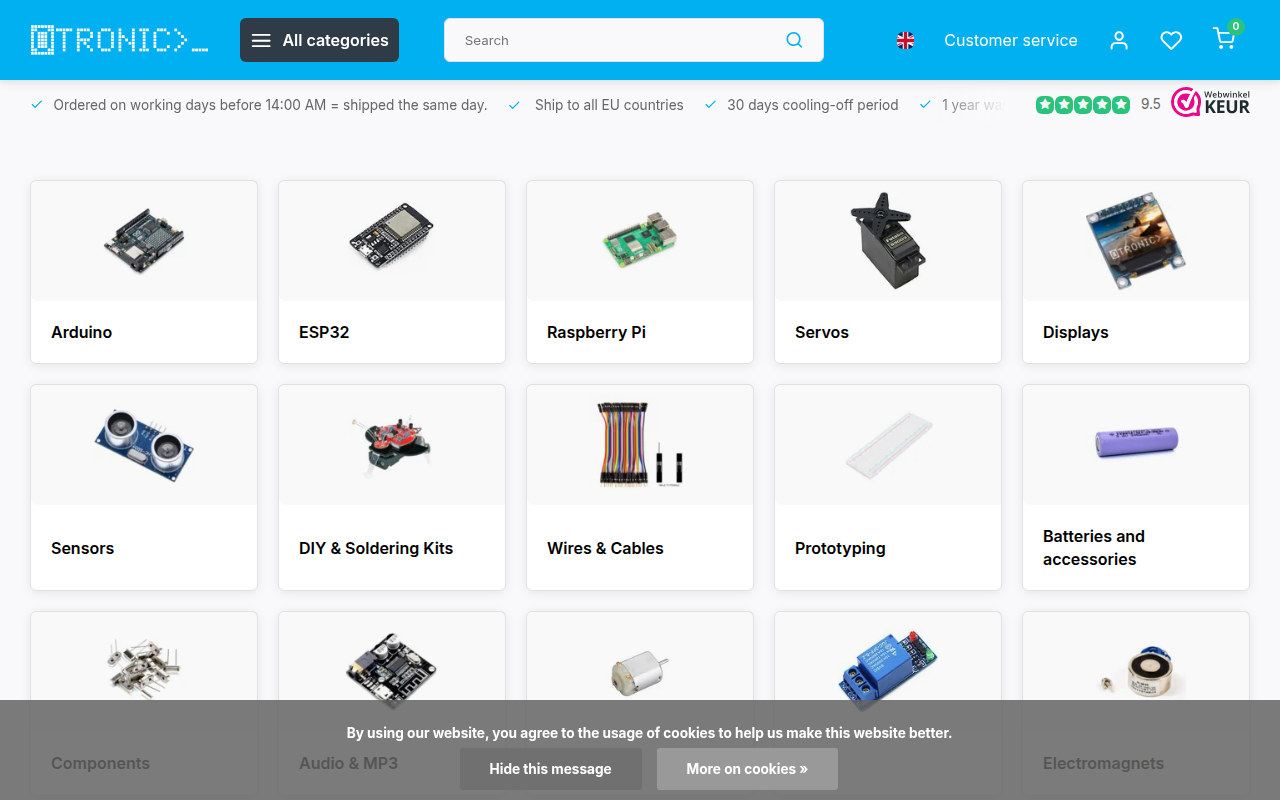Open the shopping cart icon
The height and width of the screenshot is (800, 1280).
[x=1224, y=39]
